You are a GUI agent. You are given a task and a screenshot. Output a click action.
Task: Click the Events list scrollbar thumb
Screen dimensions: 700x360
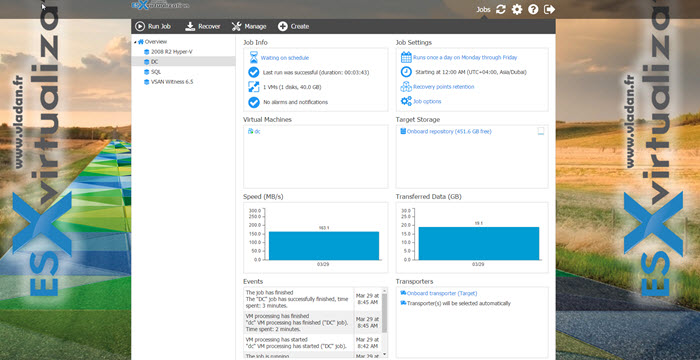[x=384, y=313]
